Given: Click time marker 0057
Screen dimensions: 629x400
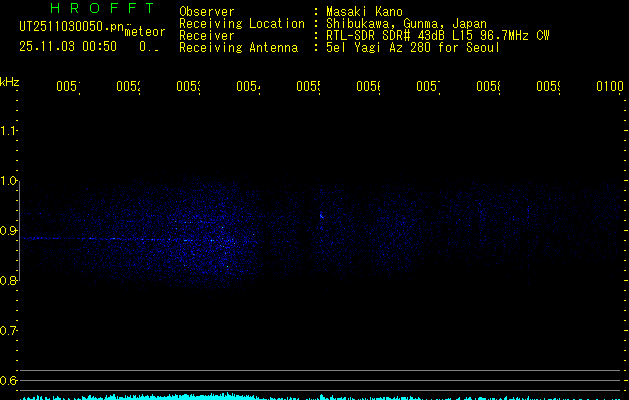Looking at the screenshot, I should pos(428,86).
